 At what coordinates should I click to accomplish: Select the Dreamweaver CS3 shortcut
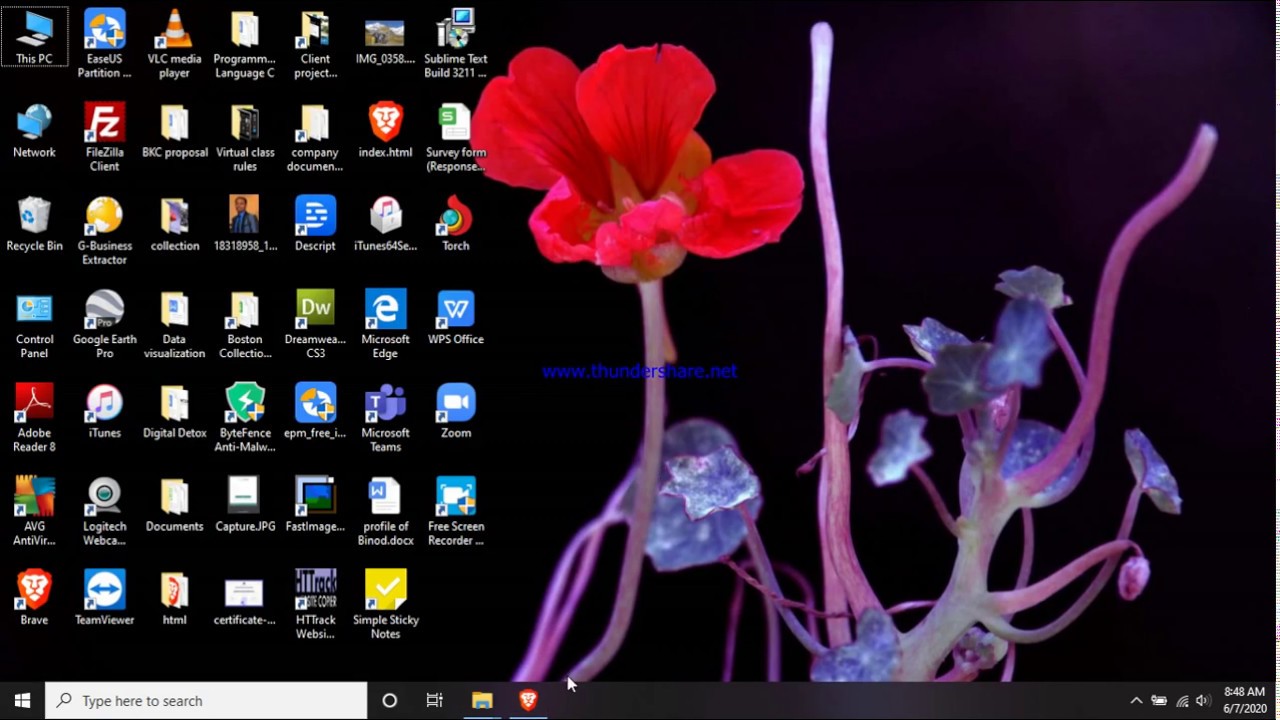point(315,324)
